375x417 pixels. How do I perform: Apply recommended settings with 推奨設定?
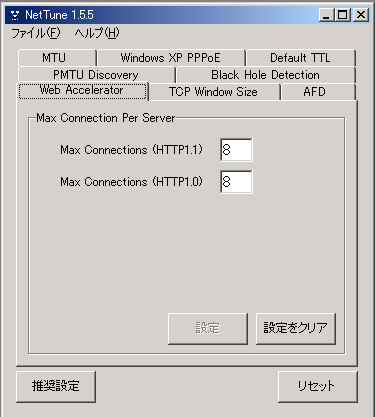pos(56,386)
